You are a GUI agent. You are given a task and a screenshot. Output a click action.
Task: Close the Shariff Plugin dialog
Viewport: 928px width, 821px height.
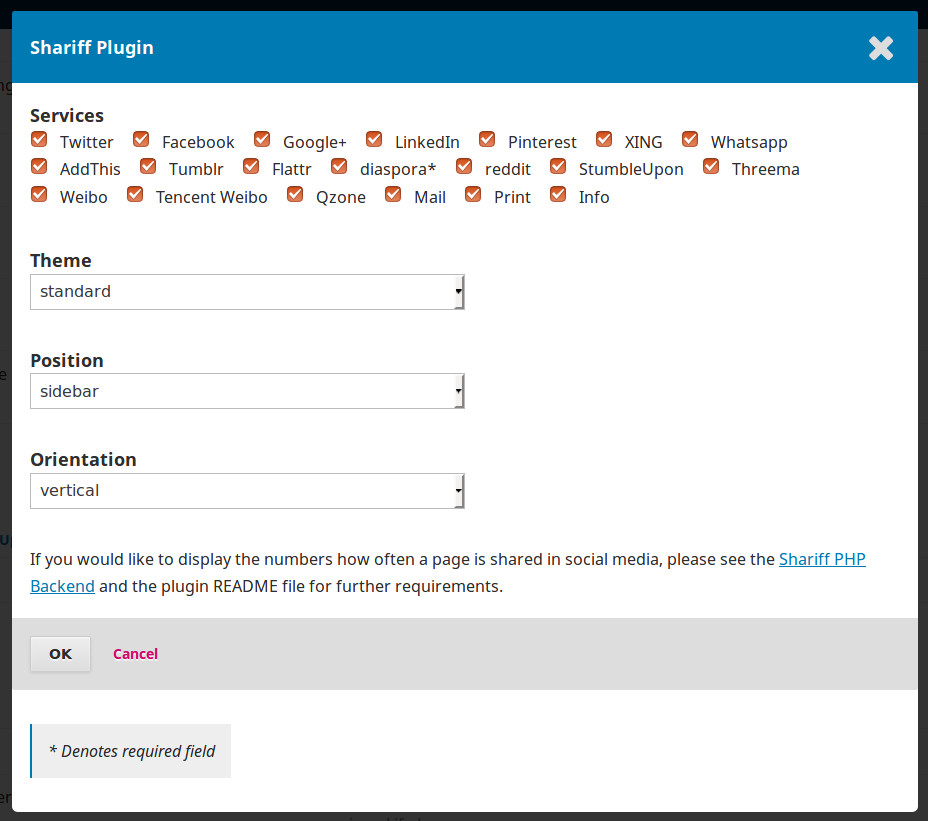pos(881,48)
